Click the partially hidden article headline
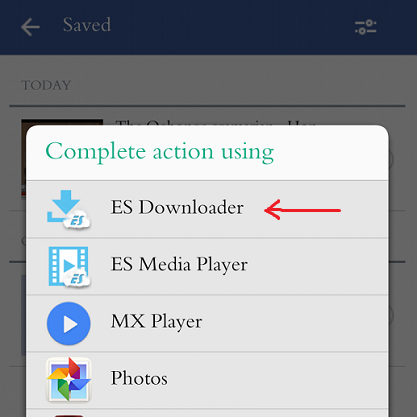Screen dimensions: 420x417 pos(215,123)
